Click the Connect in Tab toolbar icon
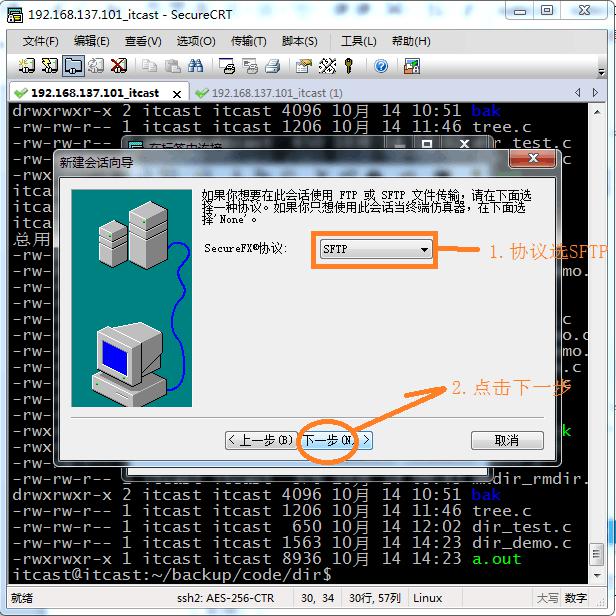 [x=73, y=66]
